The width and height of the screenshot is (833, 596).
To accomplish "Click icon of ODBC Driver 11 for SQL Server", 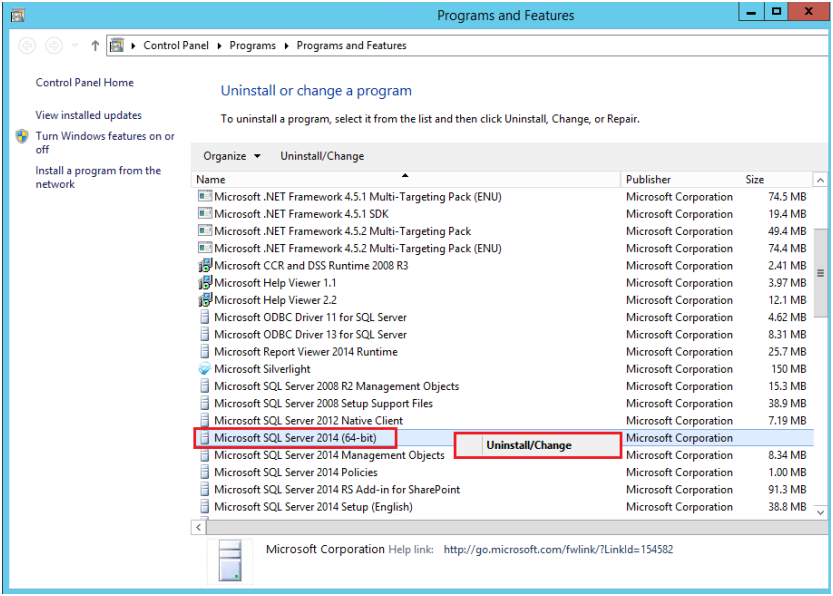I will [x=205, y=317].
